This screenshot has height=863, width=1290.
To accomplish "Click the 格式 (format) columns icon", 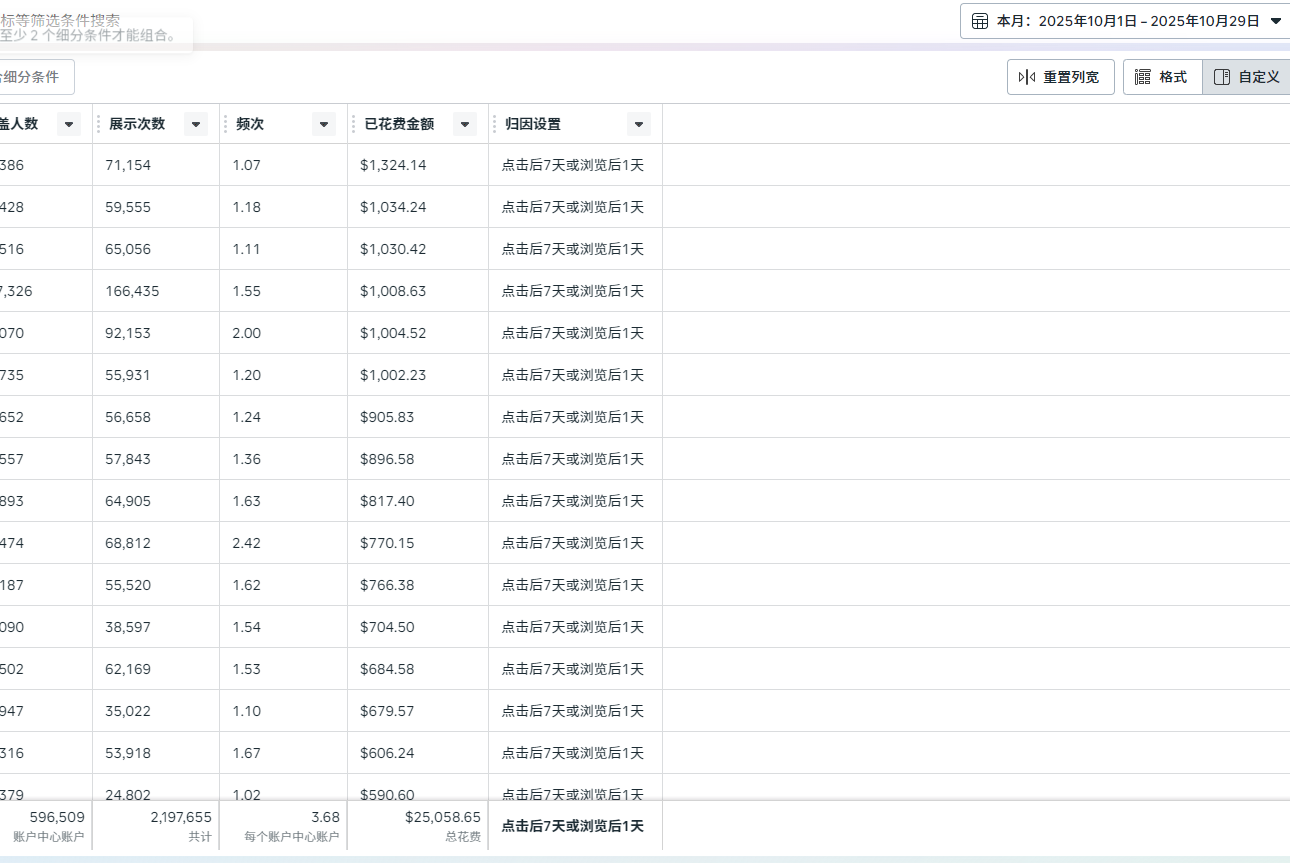I will [1143, 77].
